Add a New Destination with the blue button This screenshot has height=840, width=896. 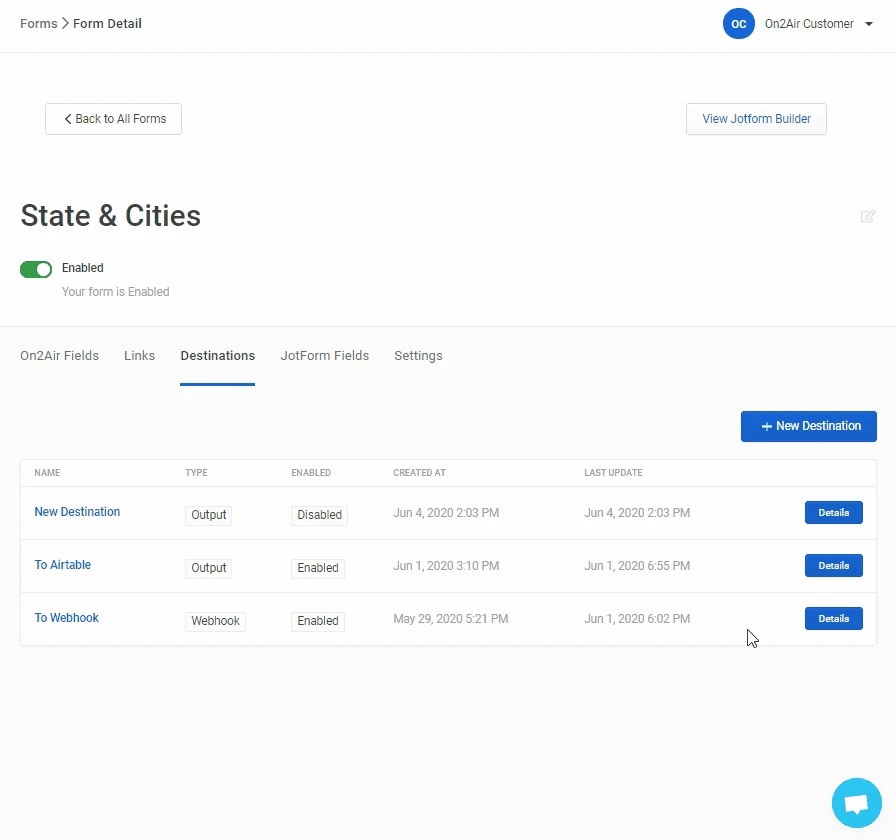808,426
